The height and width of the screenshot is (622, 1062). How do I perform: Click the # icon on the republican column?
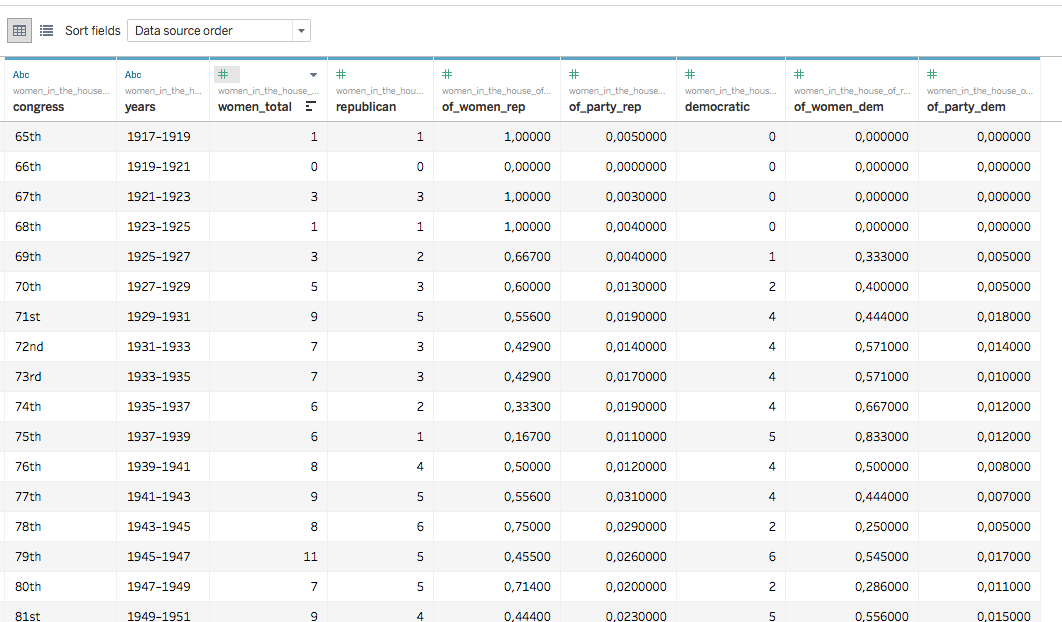(340, 74)
